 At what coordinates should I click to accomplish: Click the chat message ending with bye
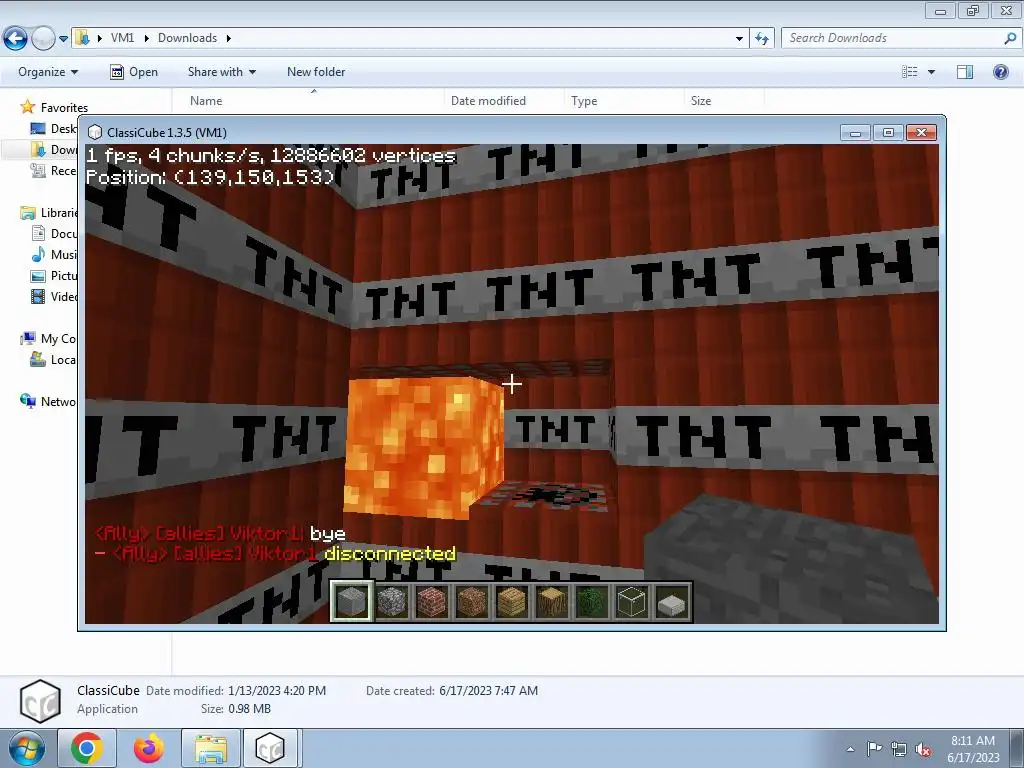tap(220, 534)
